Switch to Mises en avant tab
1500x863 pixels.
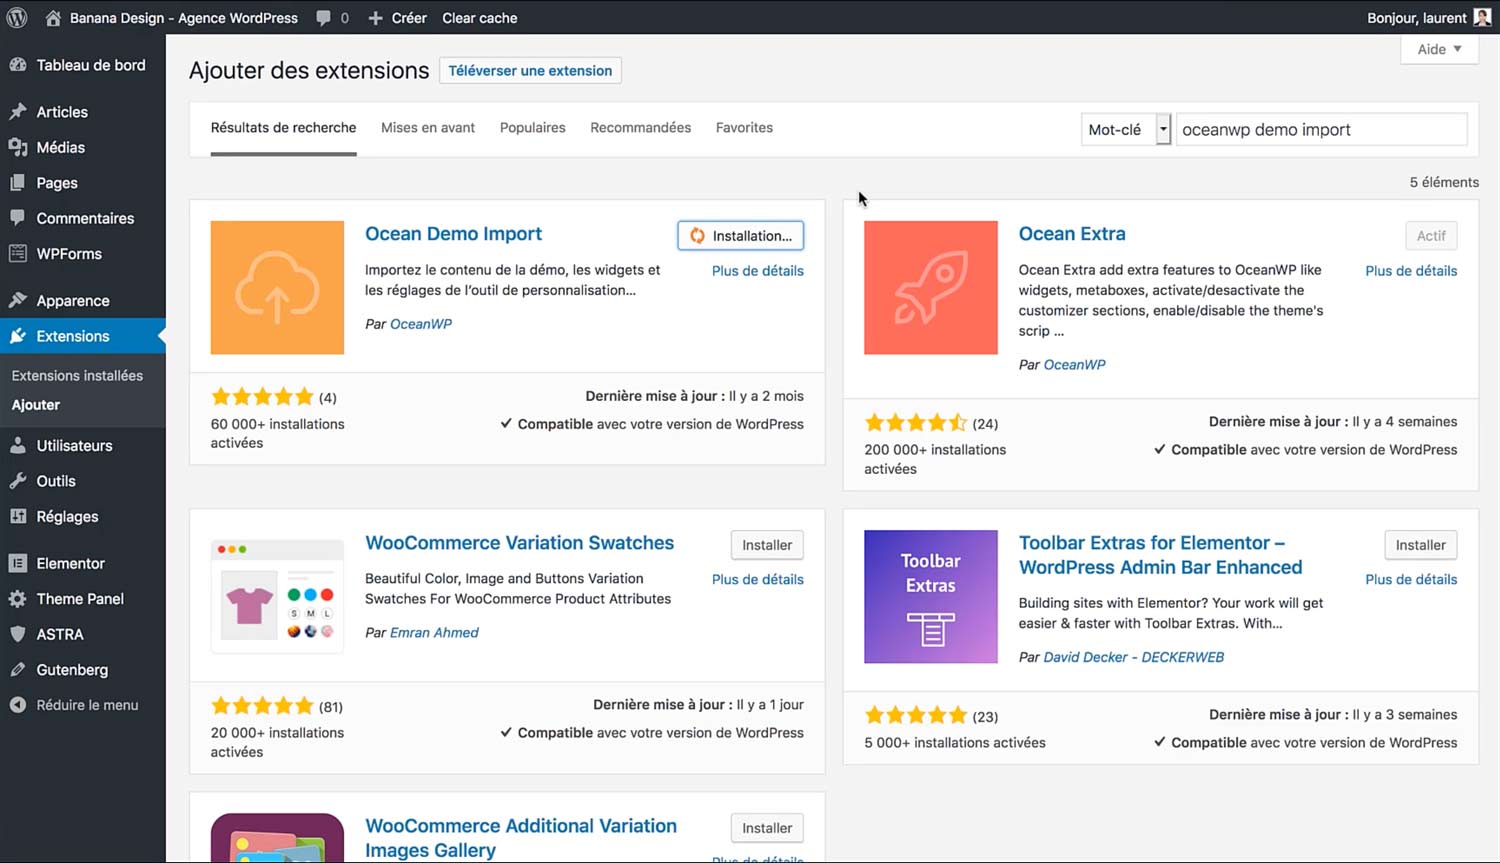(428, 128)
